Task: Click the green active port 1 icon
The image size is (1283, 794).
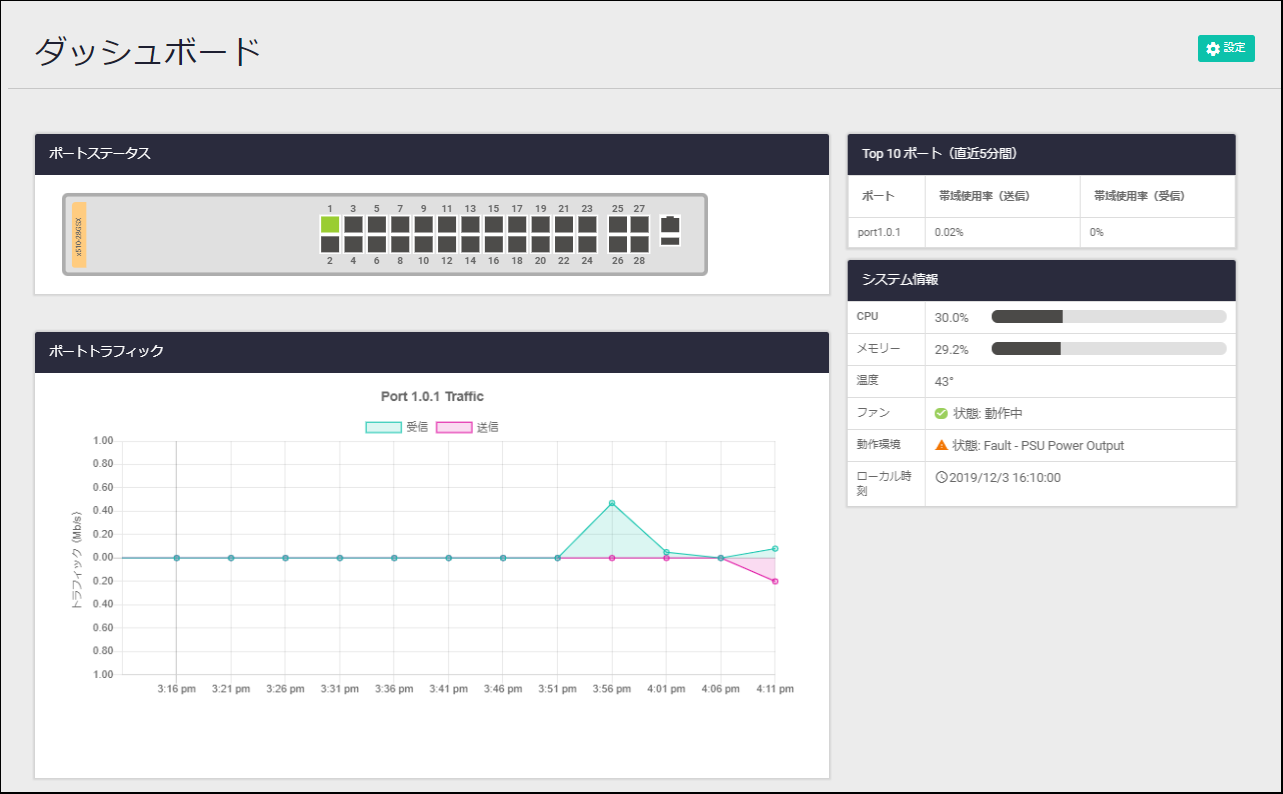Action: click(330, 224)
